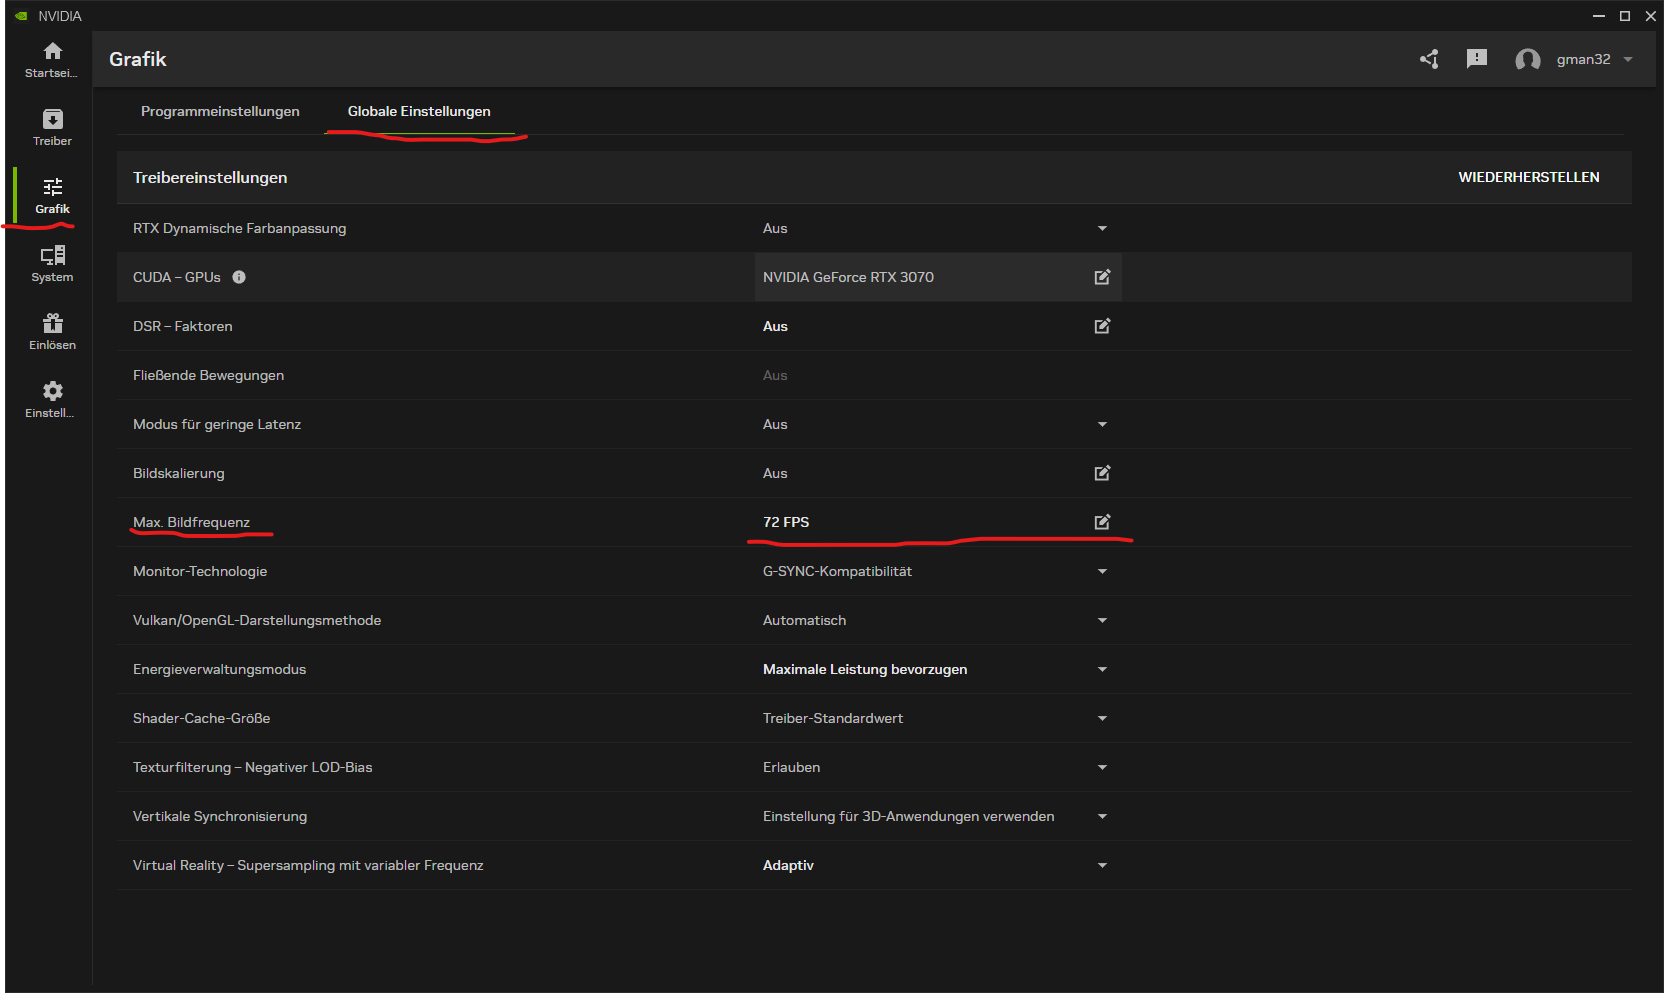Open the Startseite home icon in sidebar
Screen dimensions: 1664x993
coord(53,51)
